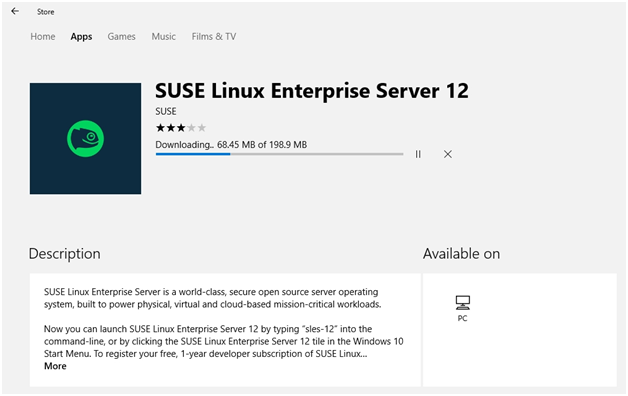The width and height of the screenshot is (628, 396).
Task: Open the Games tab
Action: point(121,36)
